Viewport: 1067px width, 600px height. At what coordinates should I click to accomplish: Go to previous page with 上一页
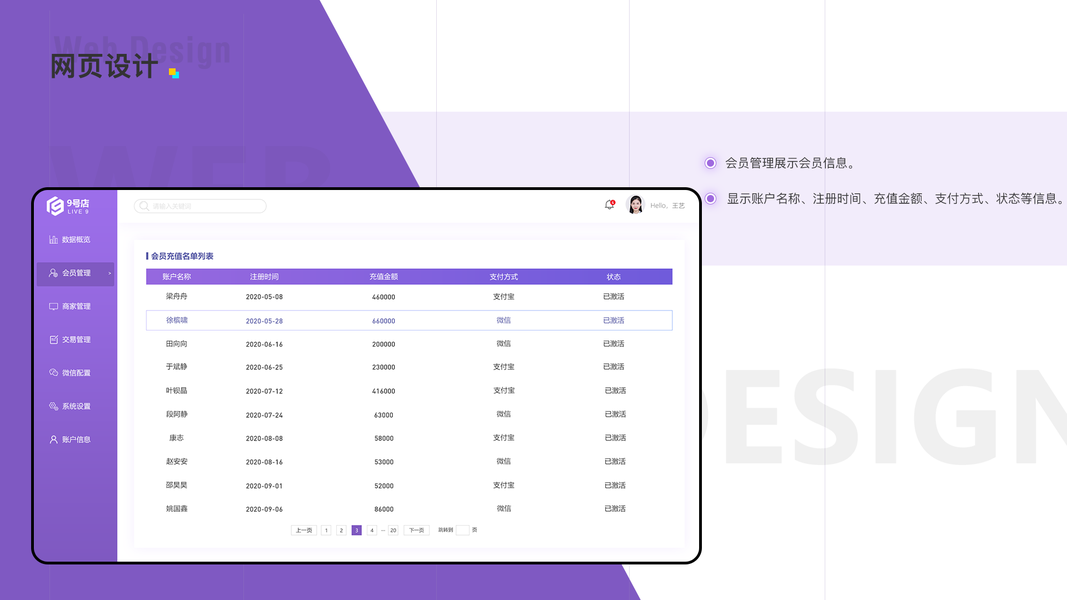click(303, 530)
